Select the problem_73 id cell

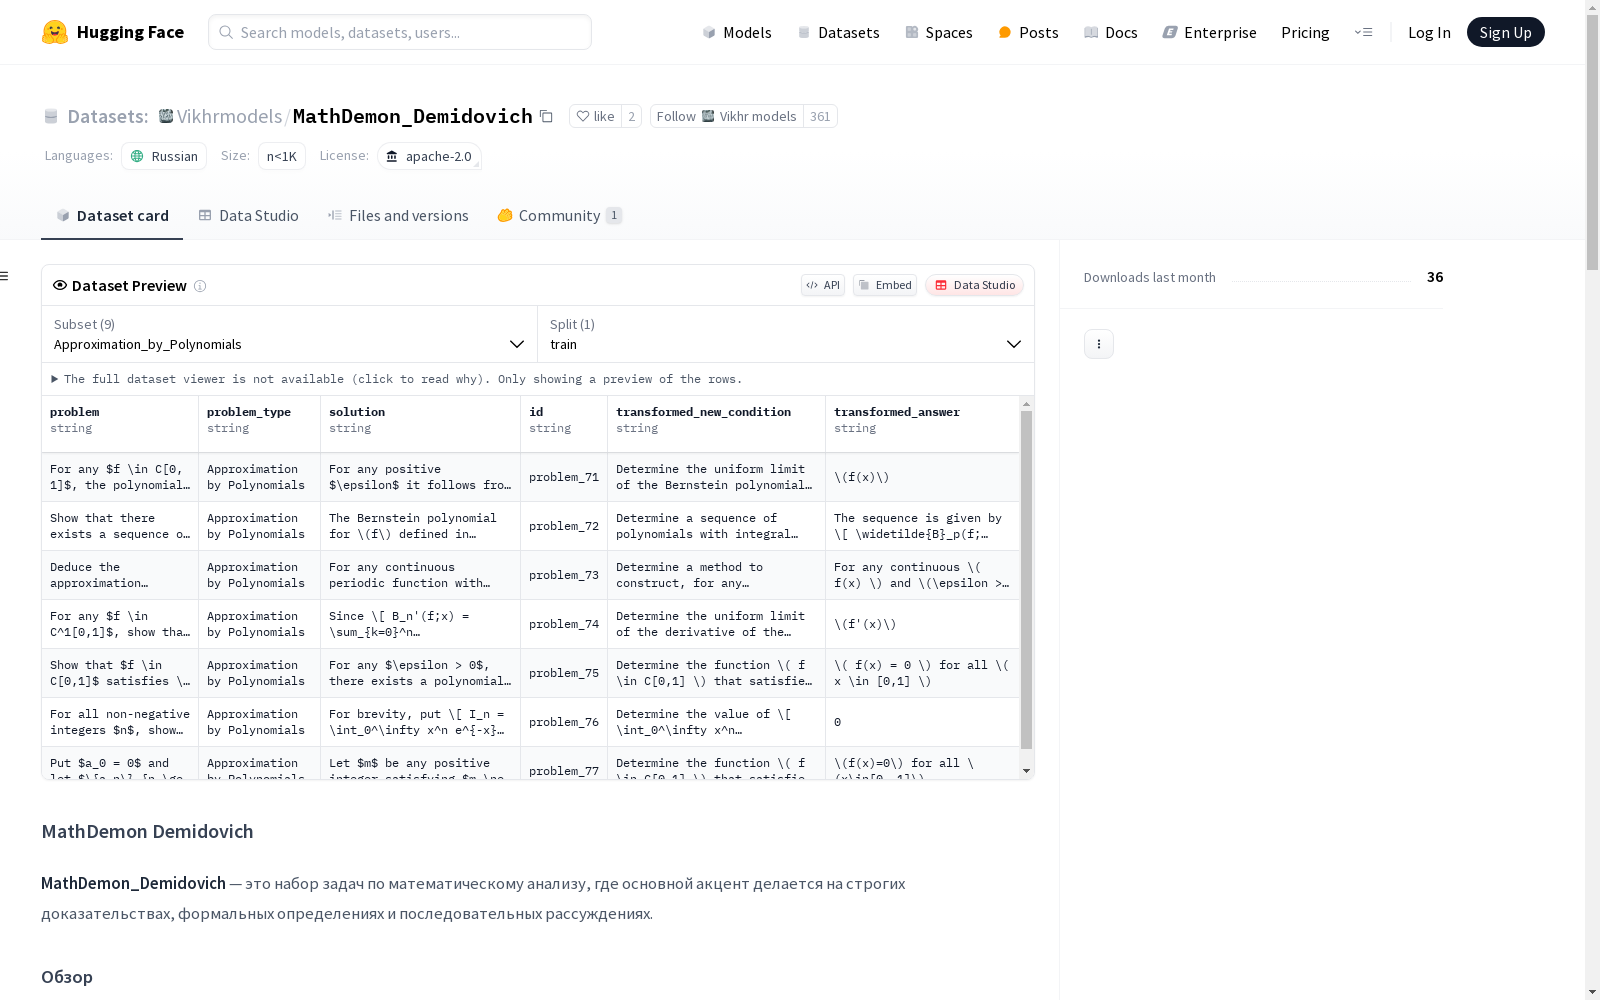coord(564,575)
